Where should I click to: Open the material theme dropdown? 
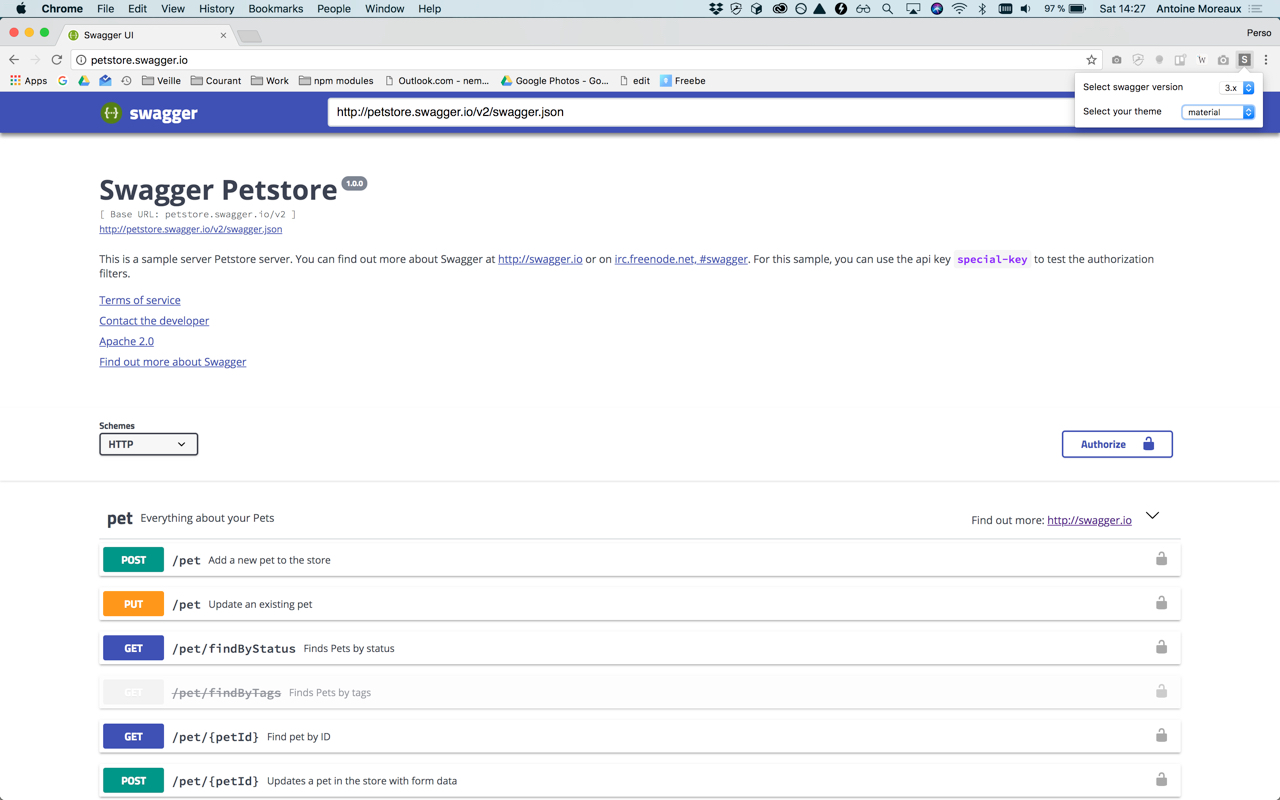tap(1218, 112)
